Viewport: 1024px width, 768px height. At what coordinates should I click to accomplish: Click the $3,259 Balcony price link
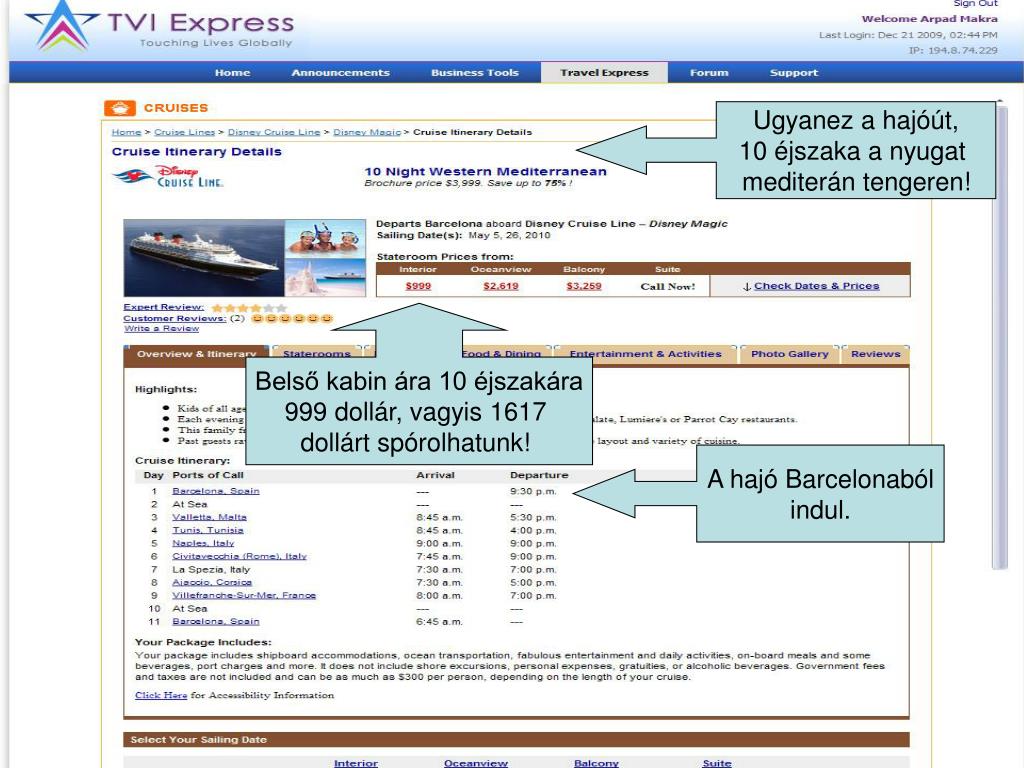coord(584,286)
